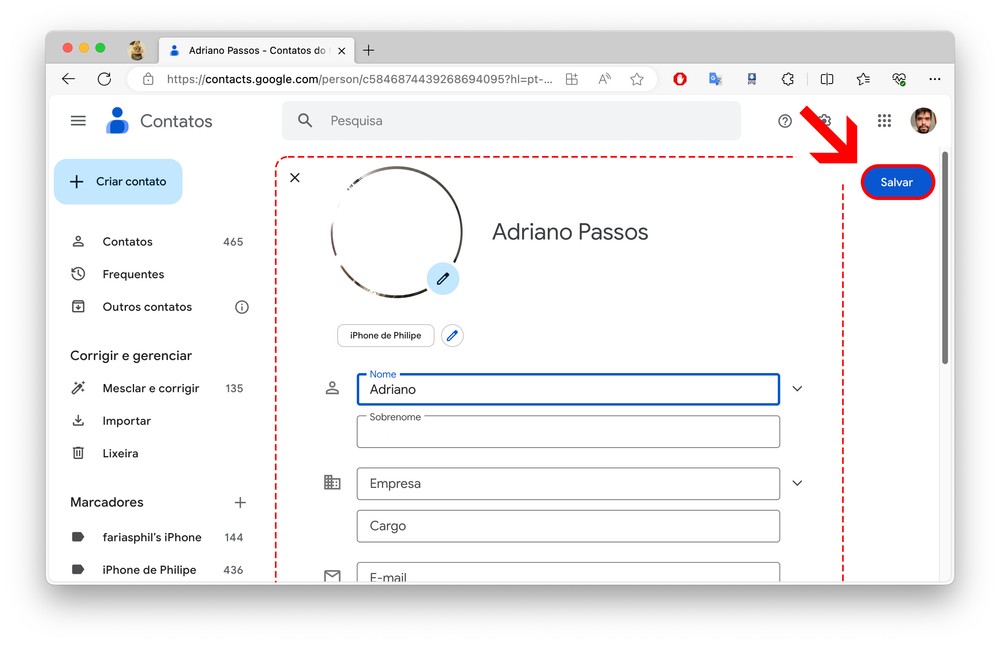The image size is (1000, 645).
Task: Edit label with pencil icon beside iPhone de Philipe
Action: [x=452, y=336]
